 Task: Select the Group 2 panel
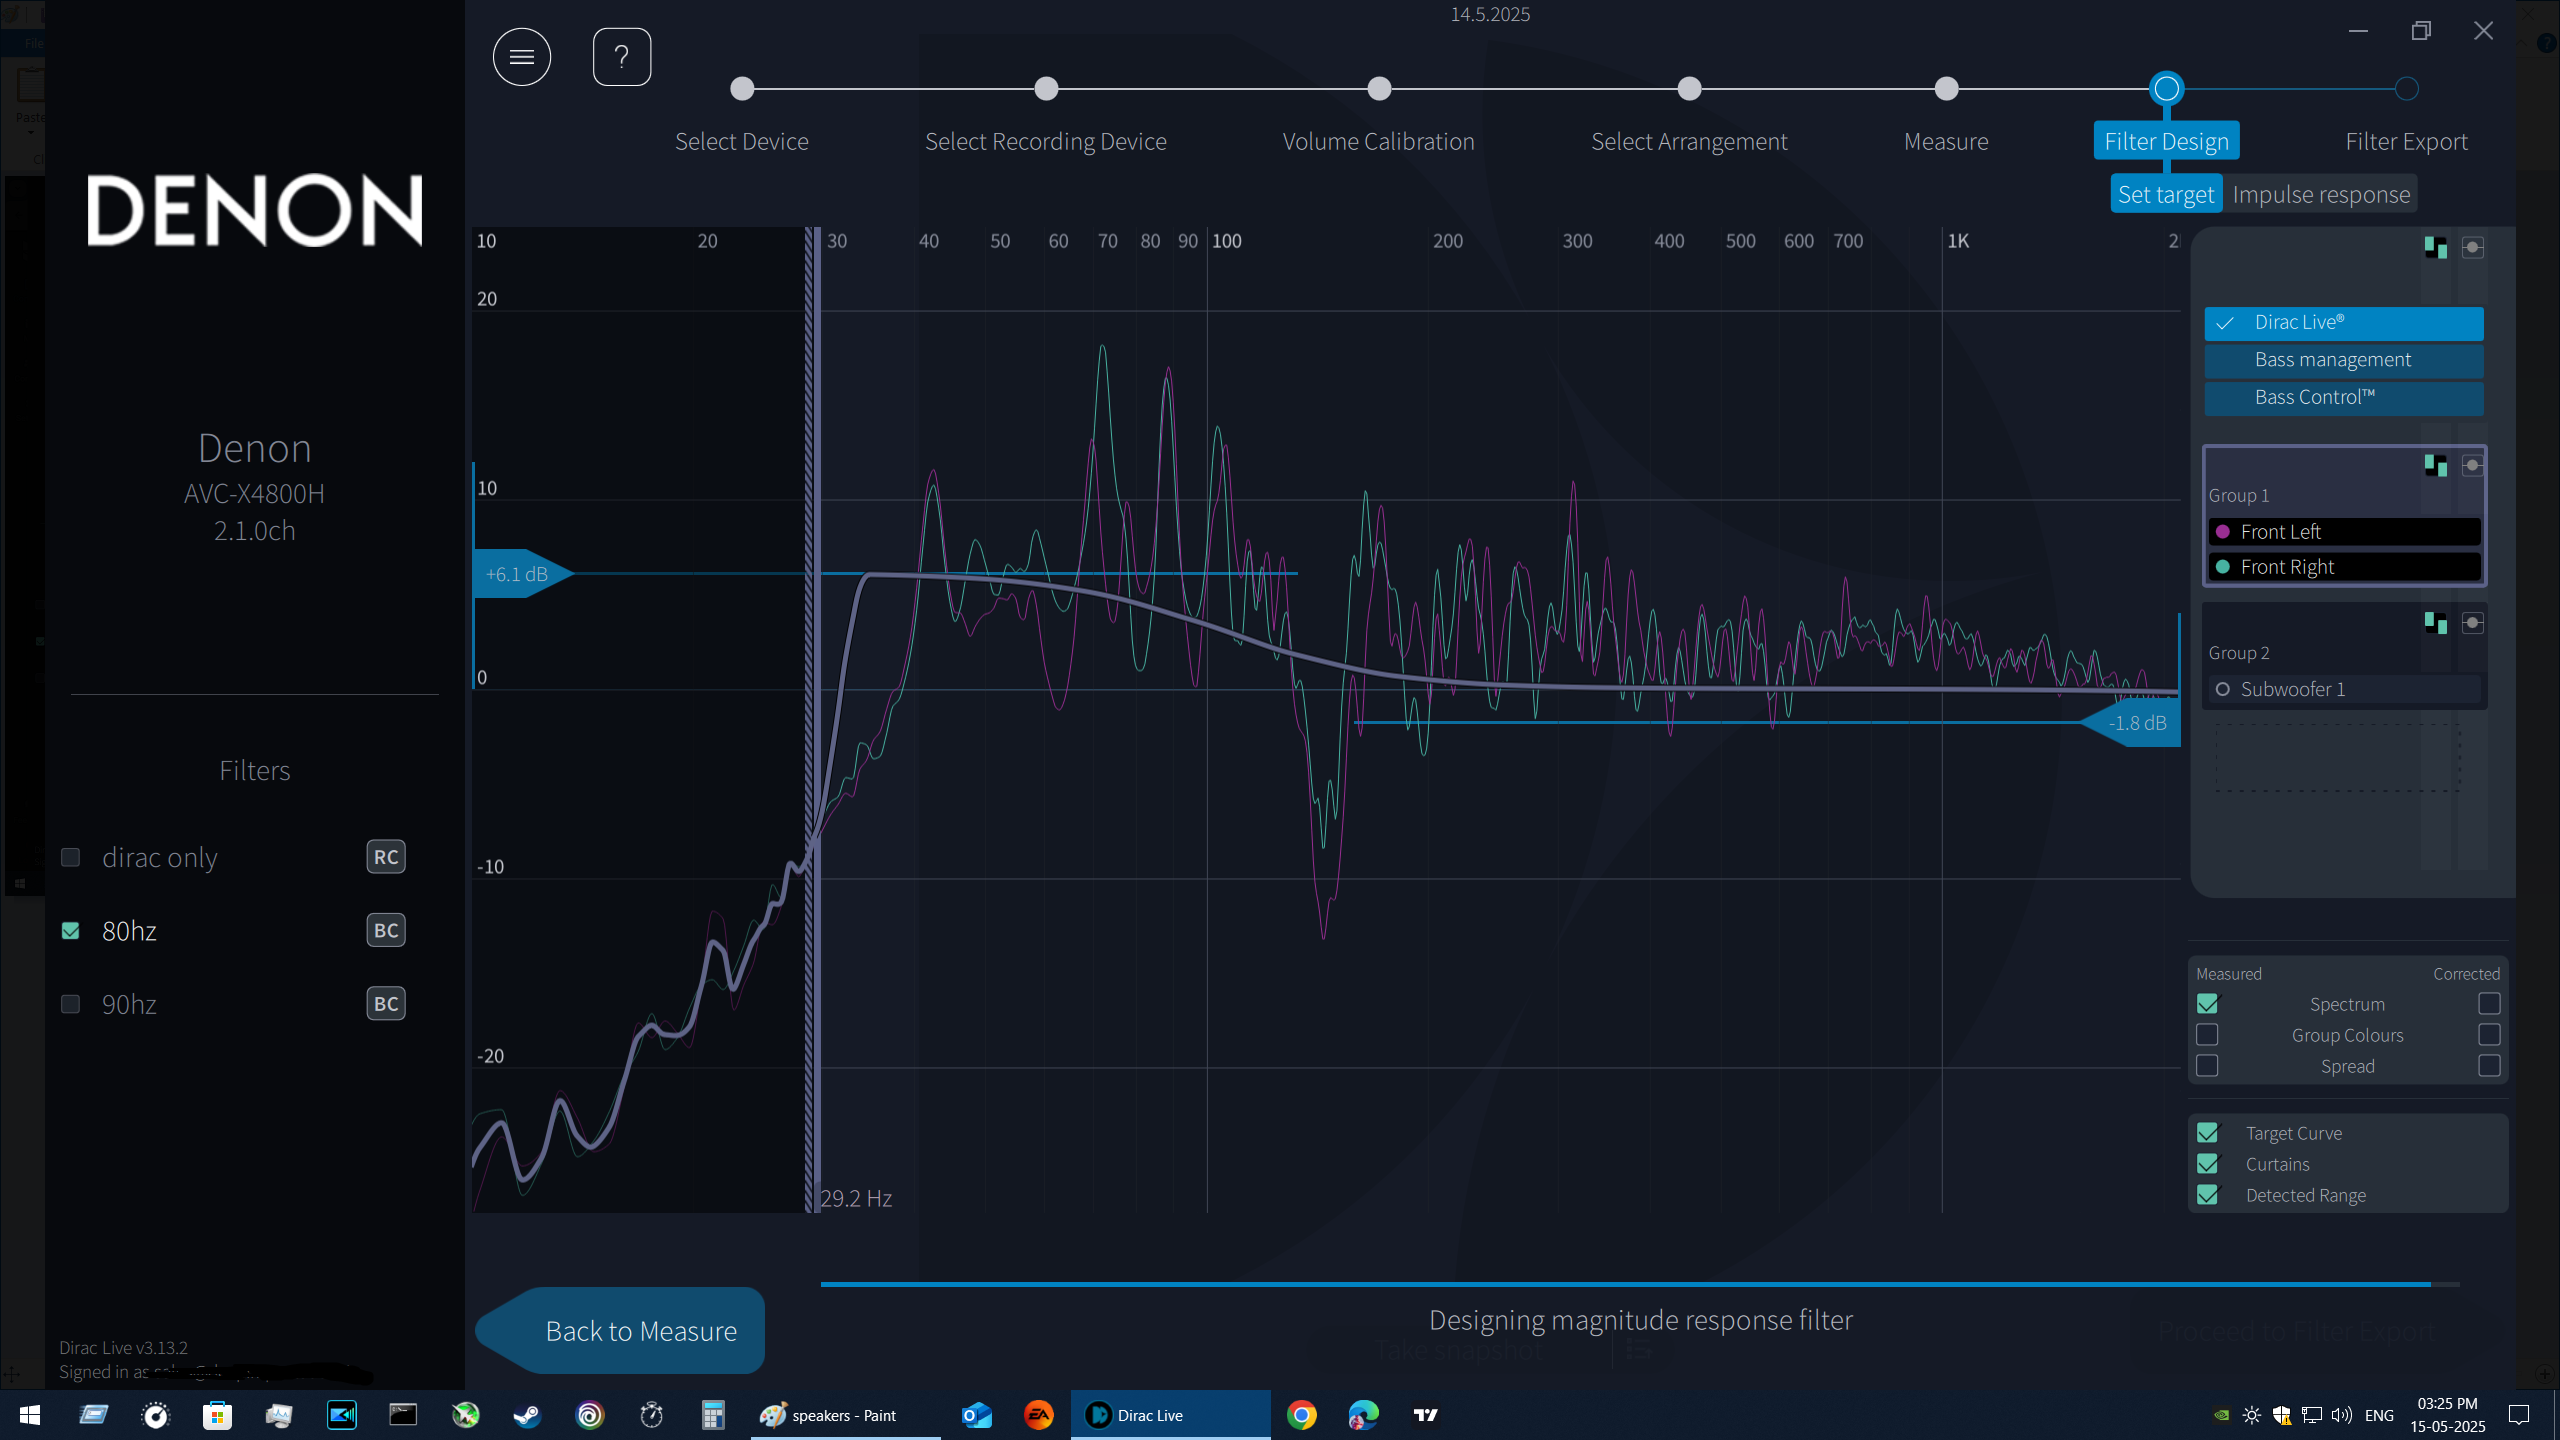pyautogui.click(x=2344, y=656)
